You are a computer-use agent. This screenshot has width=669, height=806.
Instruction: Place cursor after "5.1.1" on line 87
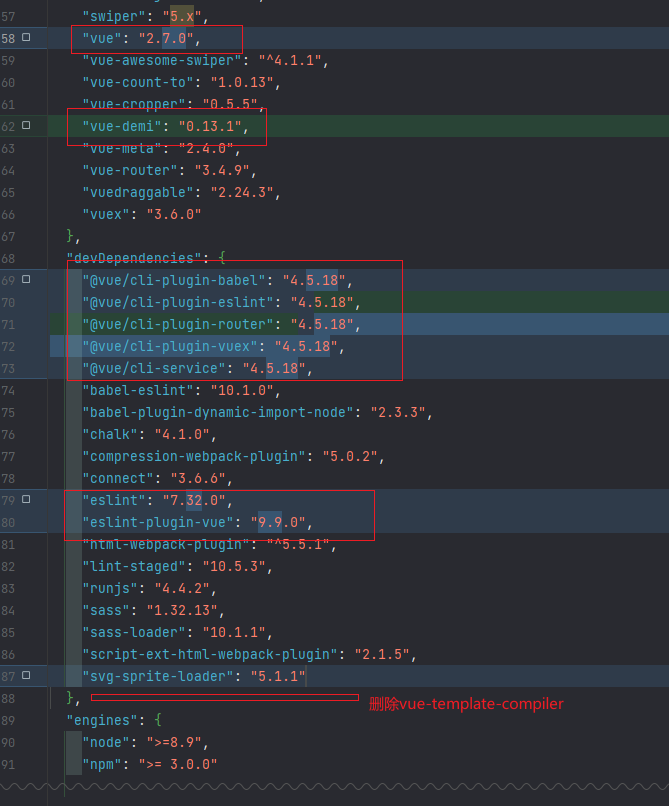tap(306, 676)
